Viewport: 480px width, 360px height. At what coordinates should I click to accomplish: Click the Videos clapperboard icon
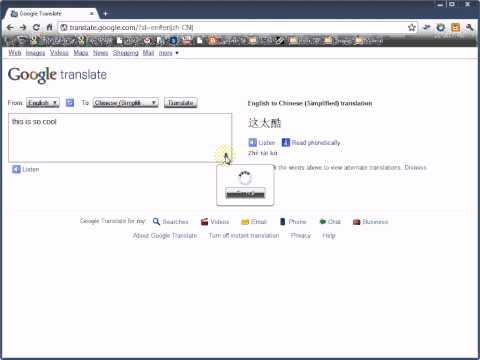pos(204,222)
